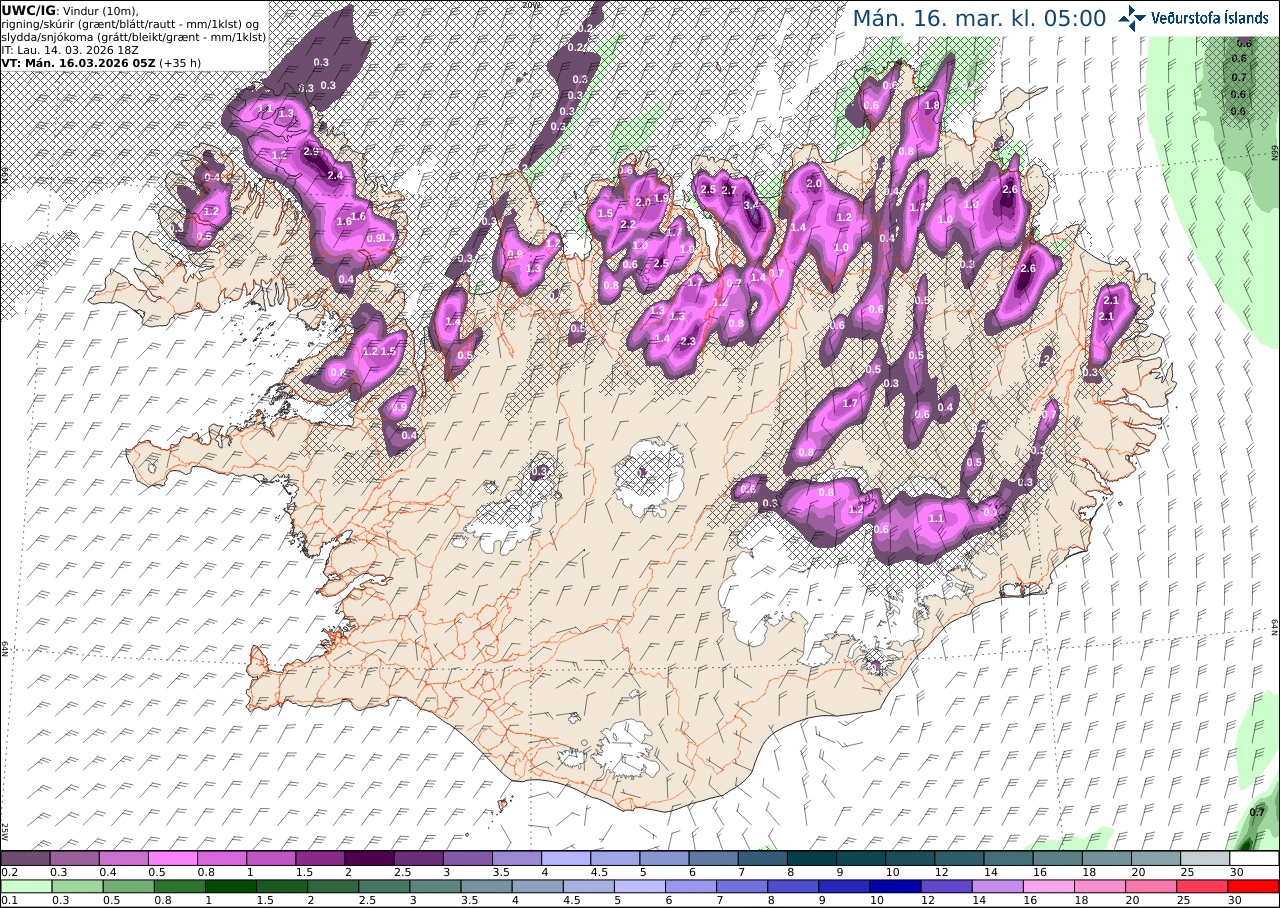
Task: Click the '25W' longitude label on the map edge
Action: click(x=5, y=831)
